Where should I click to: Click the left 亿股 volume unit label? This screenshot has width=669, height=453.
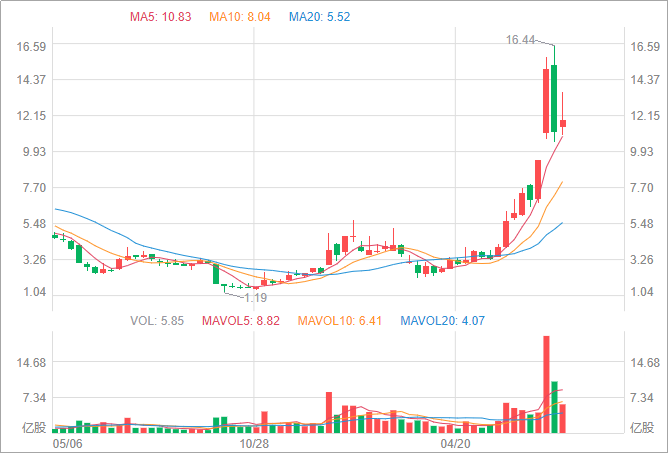(x=34, y=427)
